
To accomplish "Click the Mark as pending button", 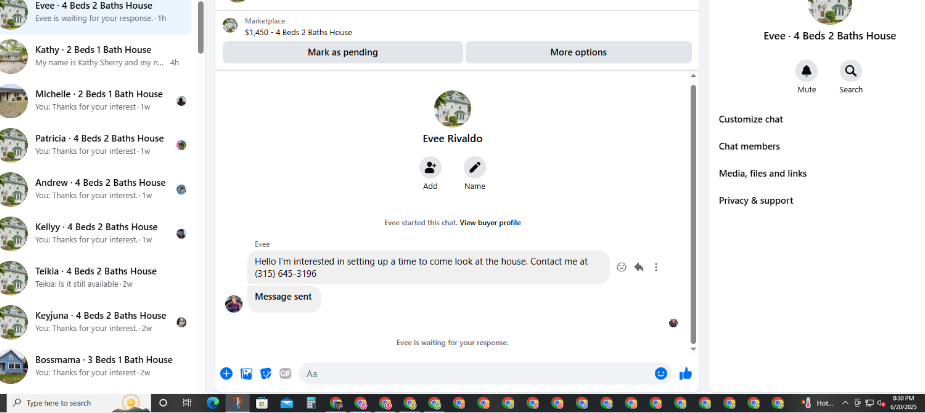I will coord(343,53).
